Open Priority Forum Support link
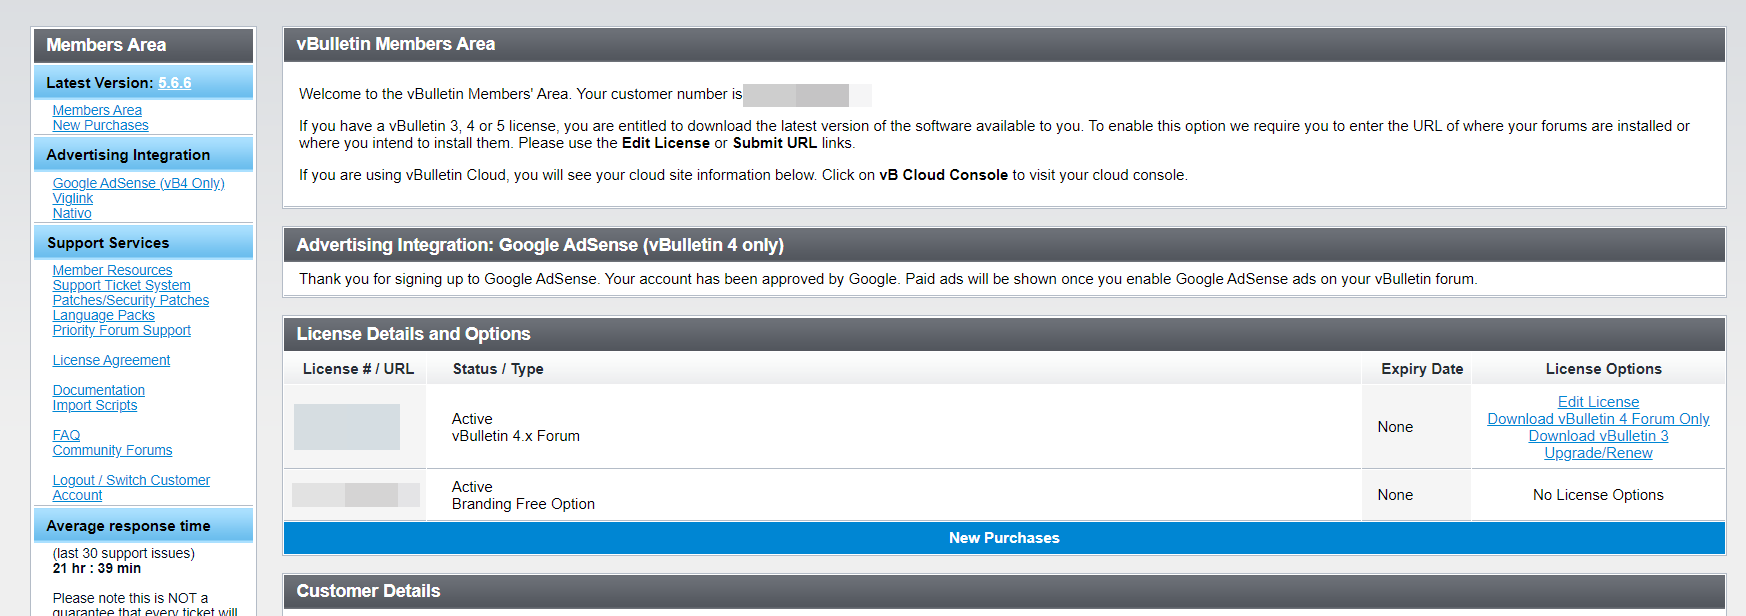 [121, 330]
